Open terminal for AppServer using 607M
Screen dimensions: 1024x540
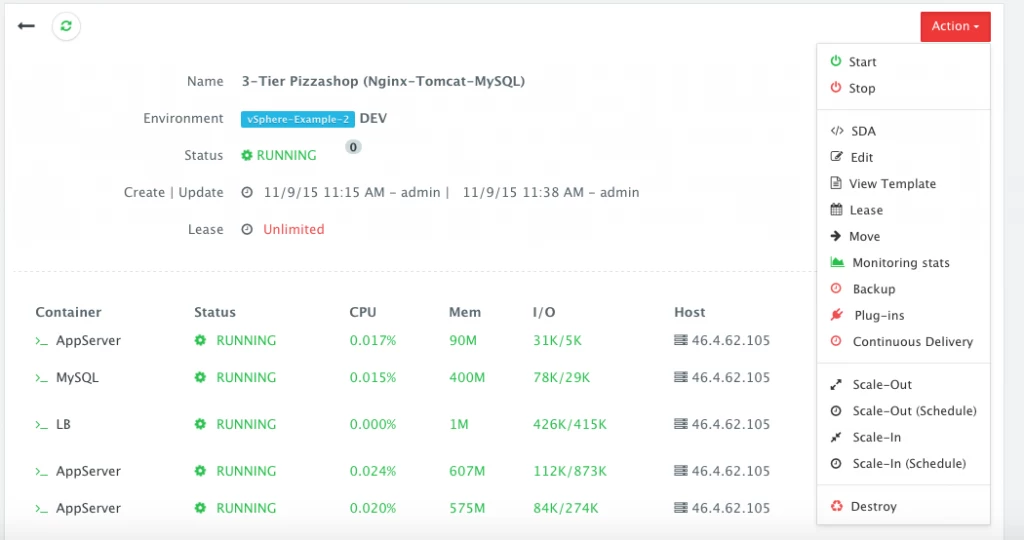42,471
